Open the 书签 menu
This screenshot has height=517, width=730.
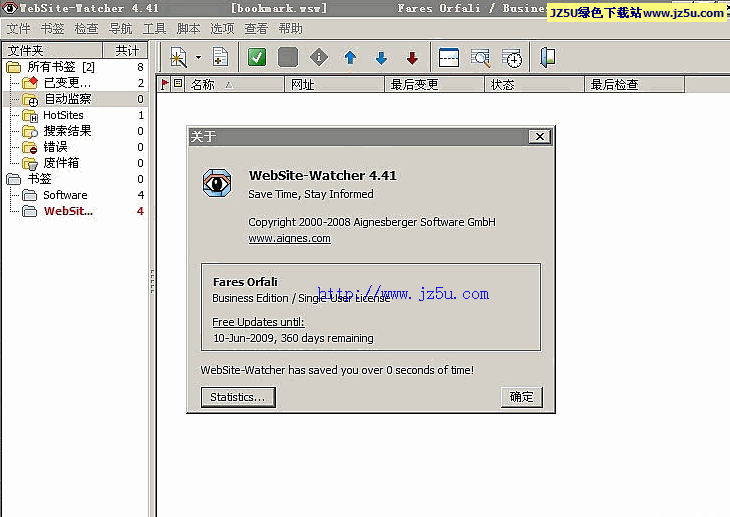pyautogui.click(x=53, y=29)
